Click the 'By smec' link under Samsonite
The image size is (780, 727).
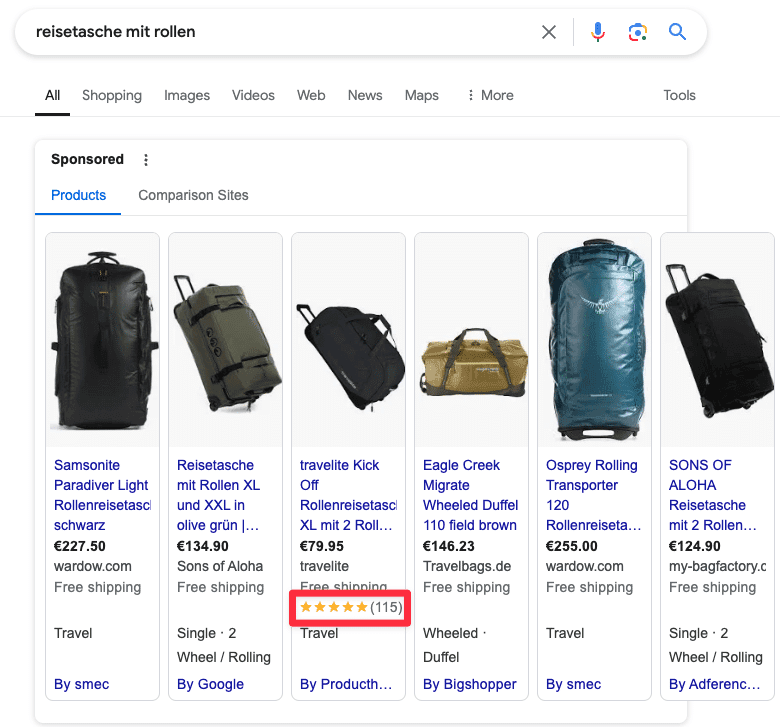coord(82,684)
